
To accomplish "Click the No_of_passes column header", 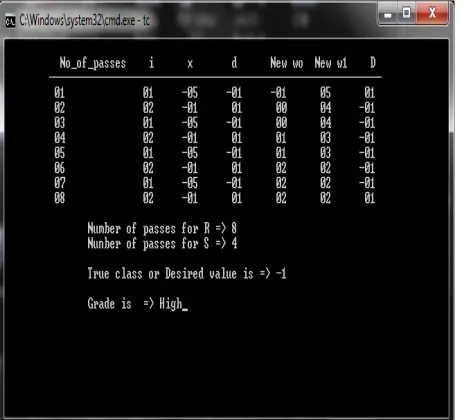I will click(x=93, y=63).
